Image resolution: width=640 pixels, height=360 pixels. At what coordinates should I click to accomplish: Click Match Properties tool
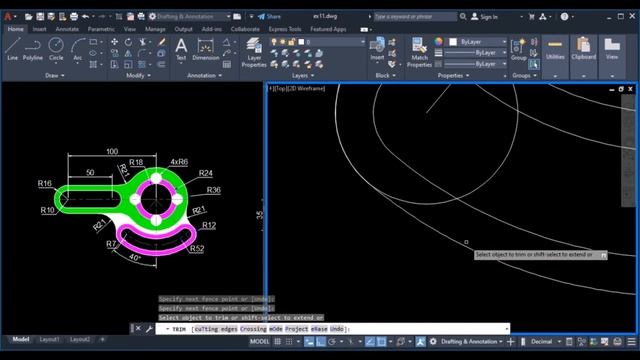(x=419, y=52)
